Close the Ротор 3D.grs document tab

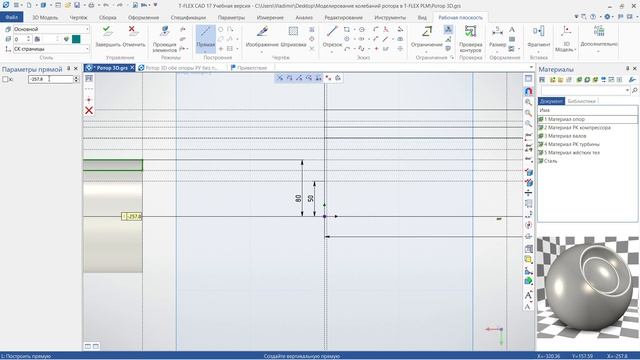click(x=132, y=68)
